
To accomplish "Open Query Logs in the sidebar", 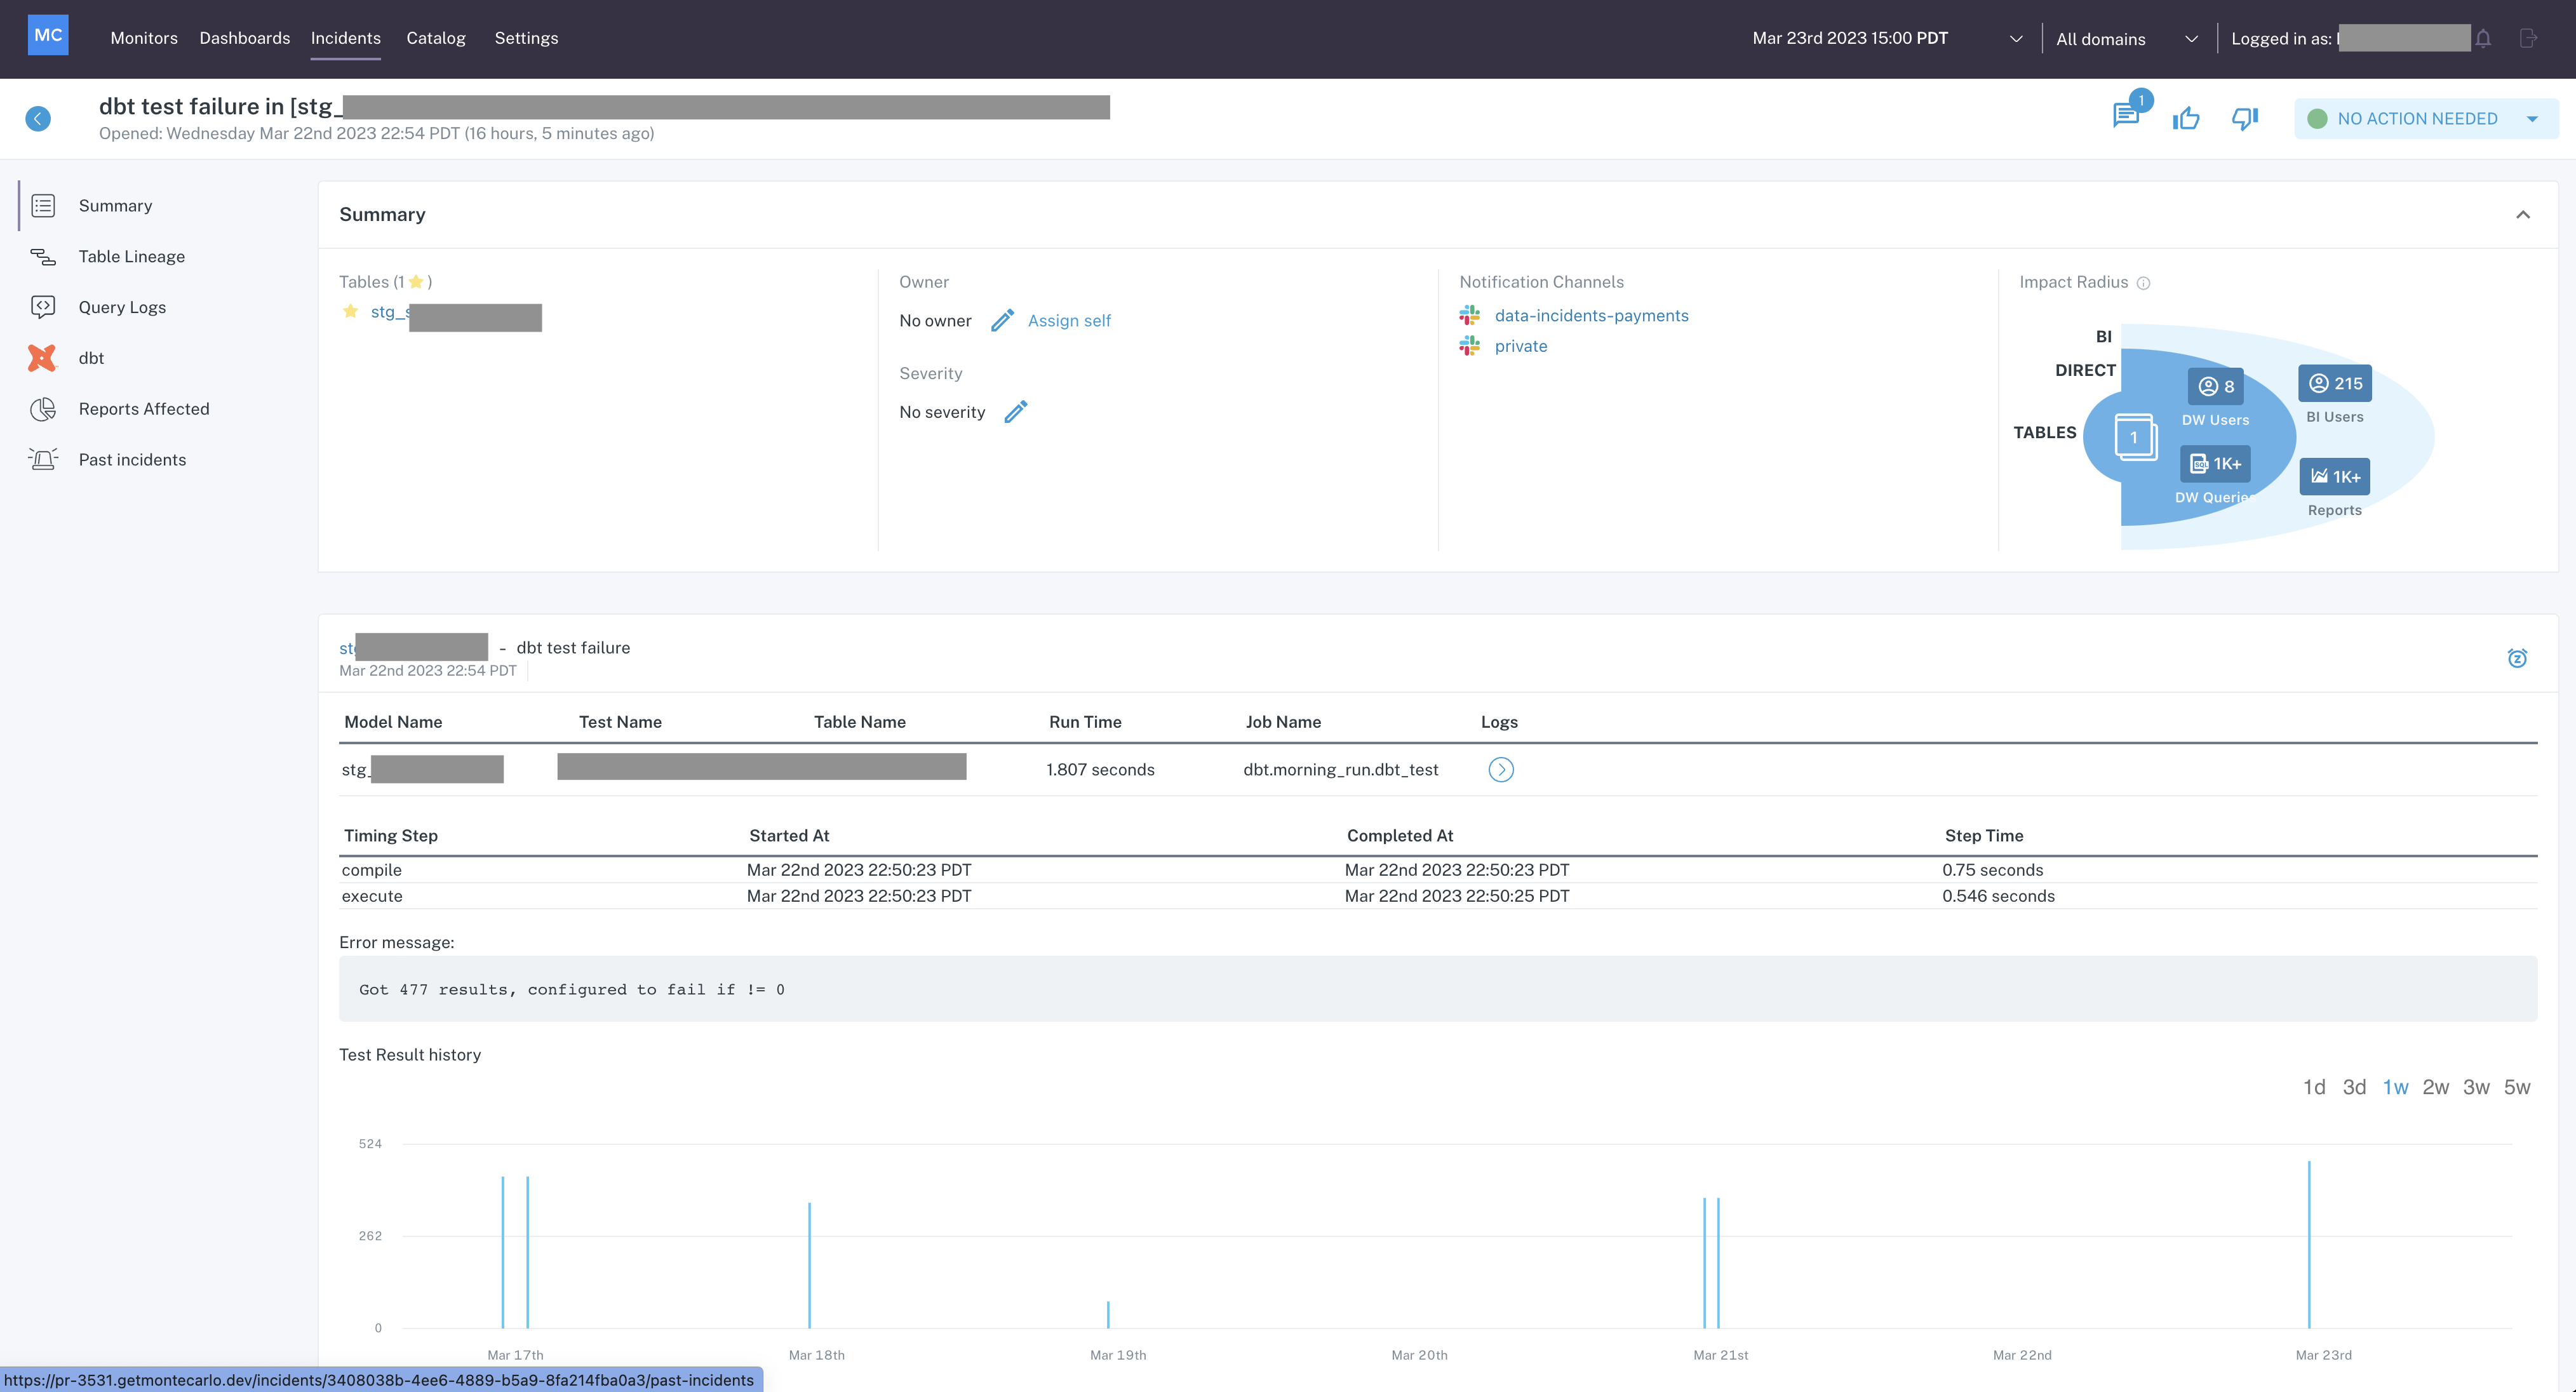I will tap(122, 308).
